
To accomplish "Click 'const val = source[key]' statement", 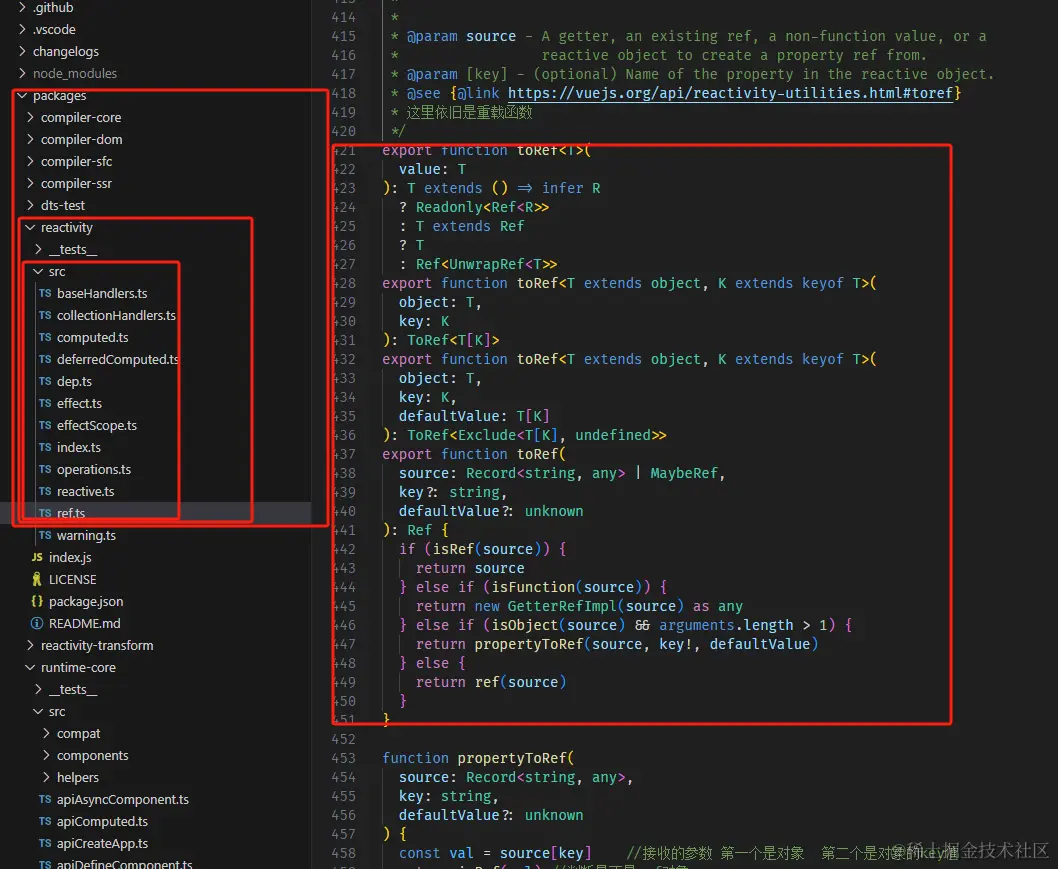I will 495,853.
